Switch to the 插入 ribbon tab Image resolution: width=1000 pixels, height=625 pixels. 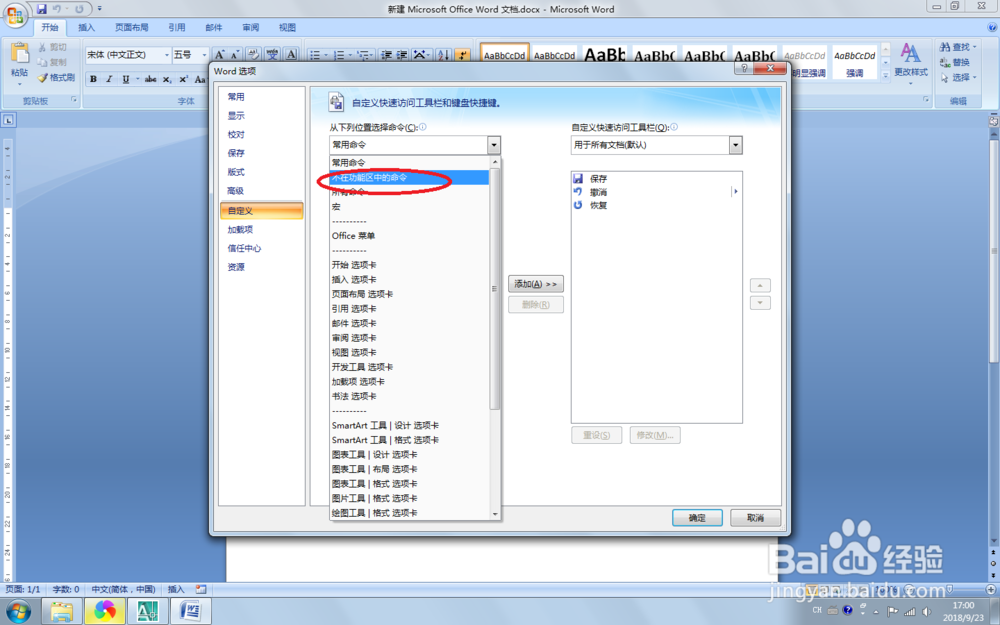coord(86,27)
